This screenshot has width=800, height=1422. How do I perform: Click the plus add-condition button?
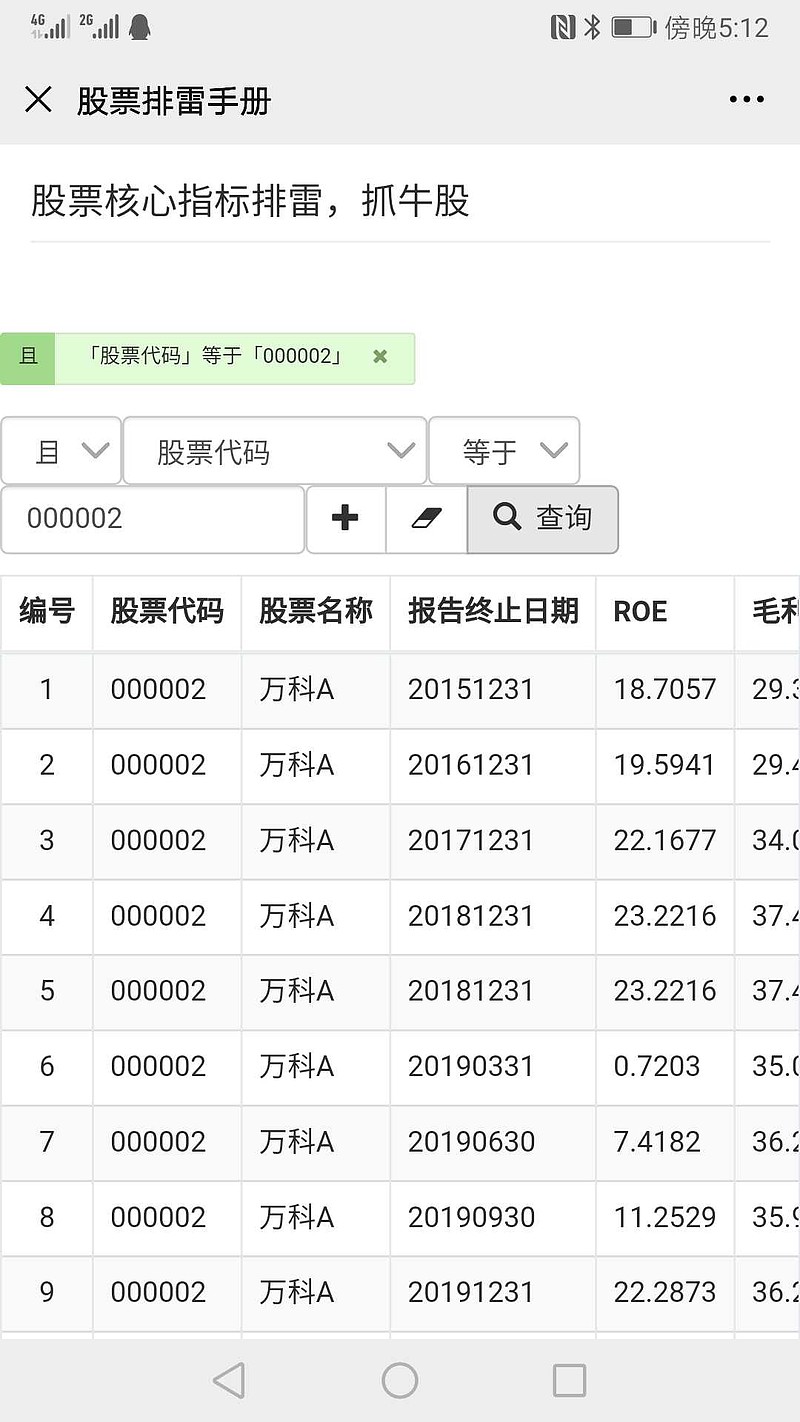click(346, 518)
